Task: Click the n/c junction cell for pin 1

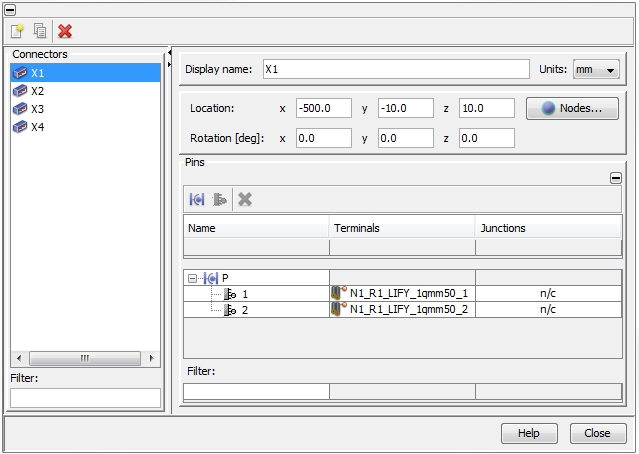Action: (x=548, y=293)
